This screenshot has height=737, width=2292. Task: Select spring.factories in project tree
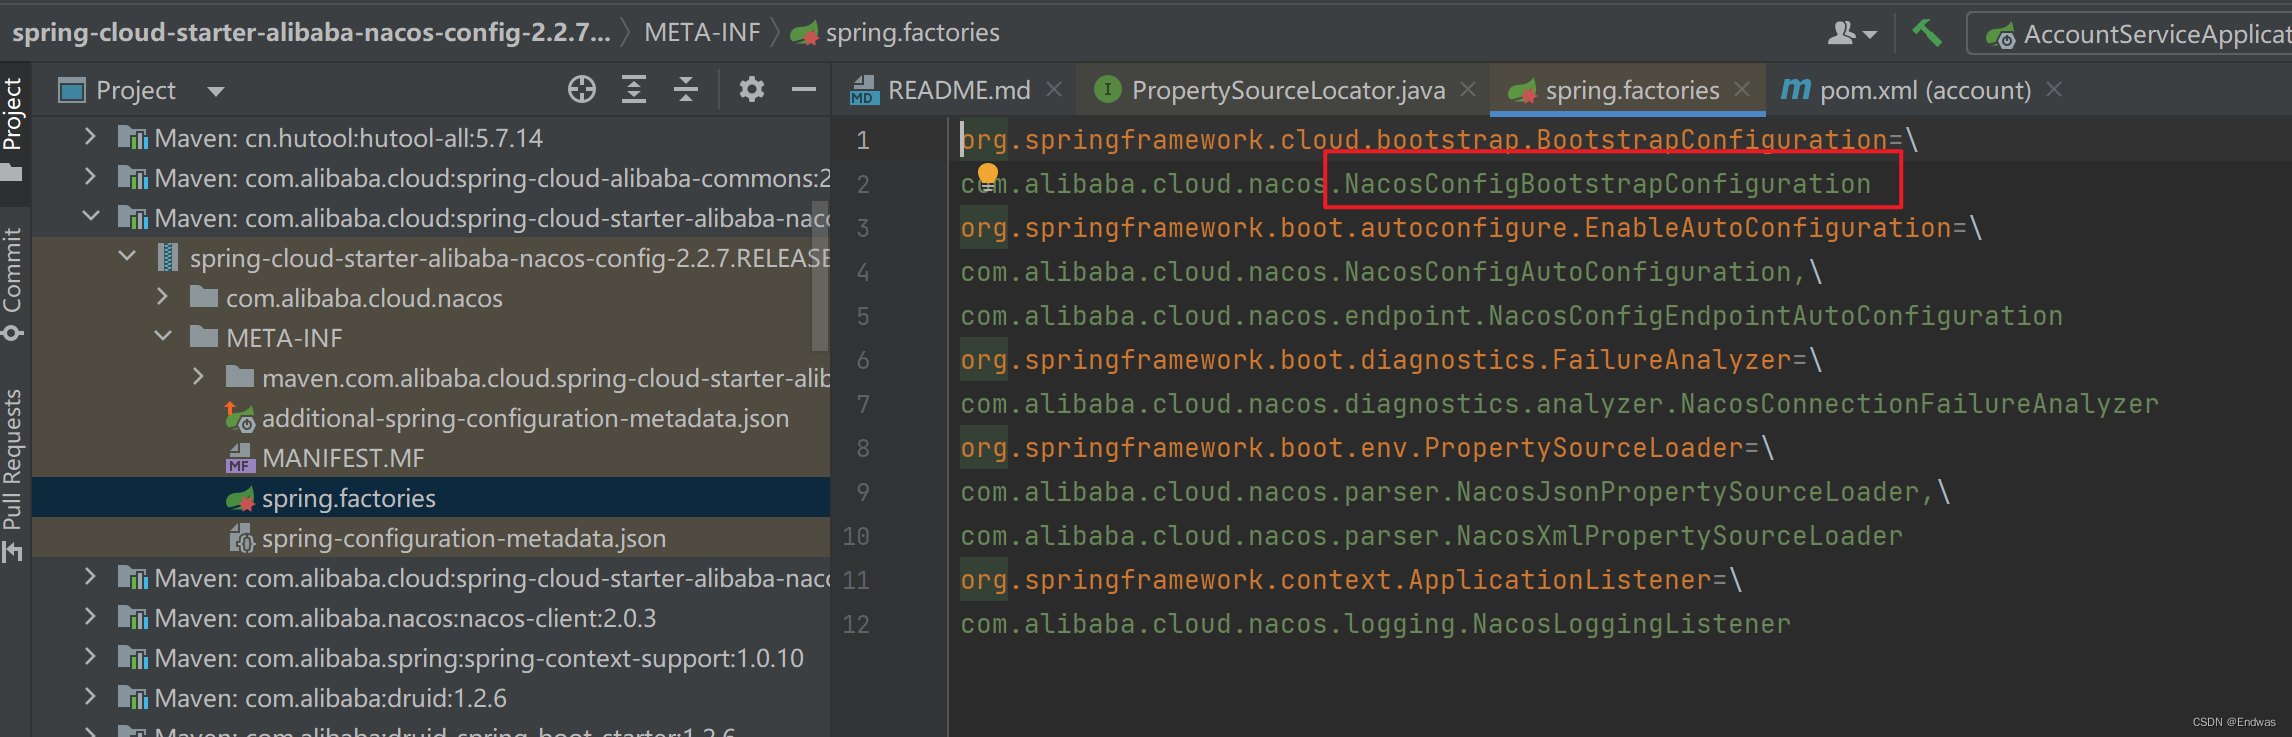point(349,498)
